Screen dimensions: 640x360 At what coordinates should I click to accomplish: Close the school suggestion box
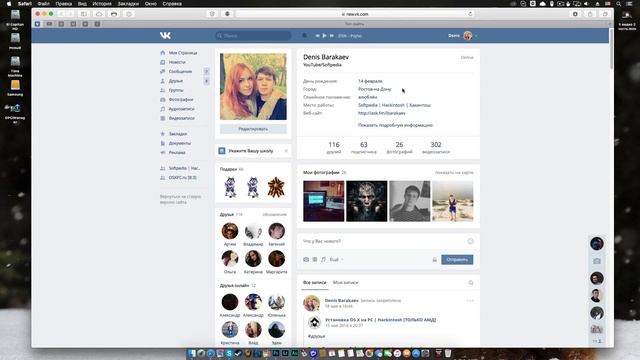(x=286, y=151)
